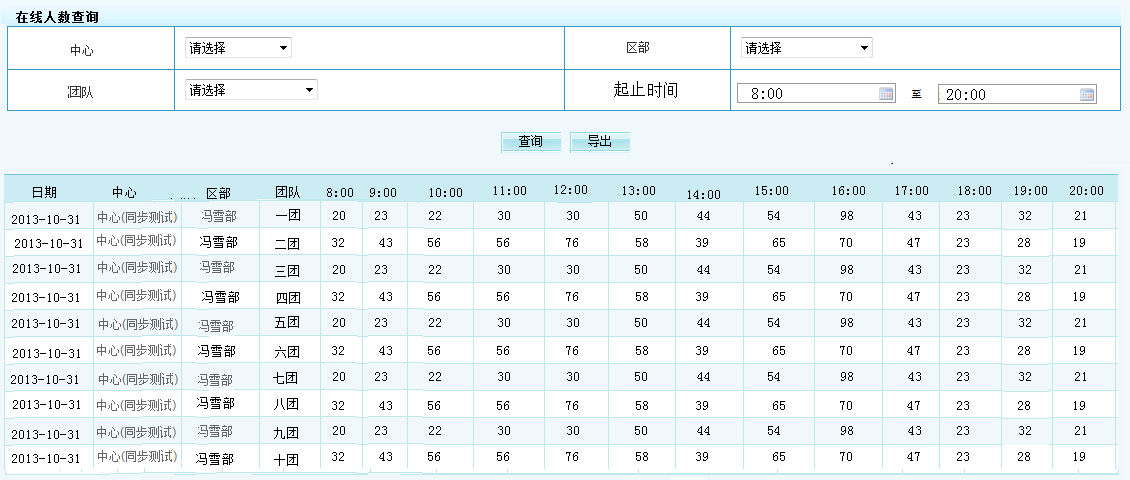Click the 团队 column header

click(x=288, y=192)
